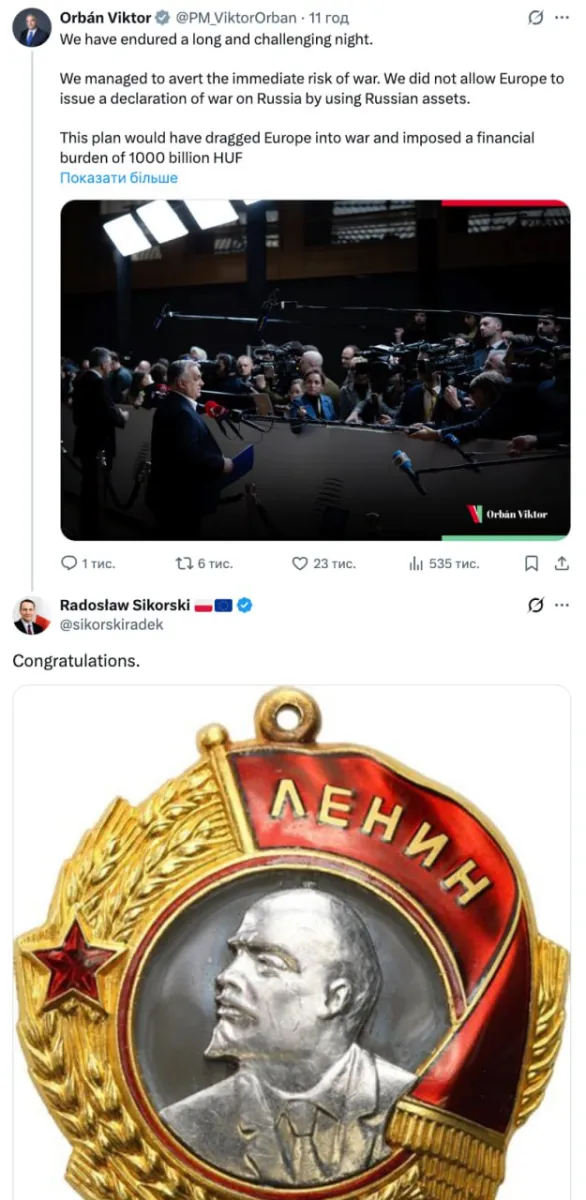
Task: Open Orbán Viktor's profile avatar
Action: 31,28
